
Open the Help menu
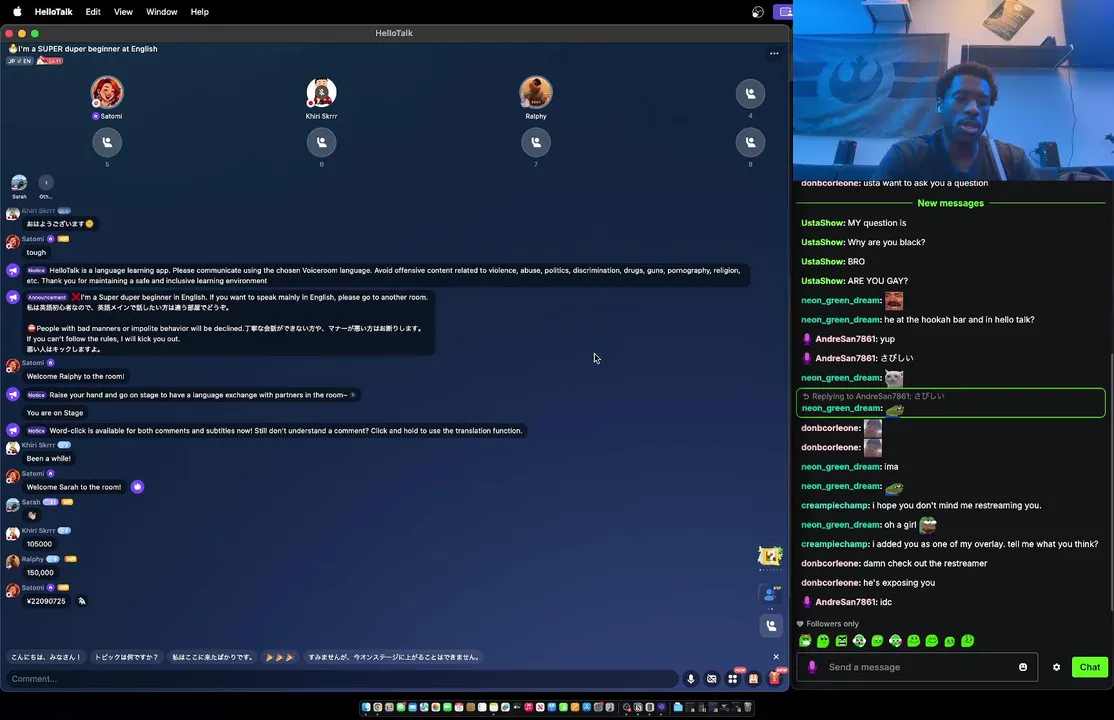[200, 11]
